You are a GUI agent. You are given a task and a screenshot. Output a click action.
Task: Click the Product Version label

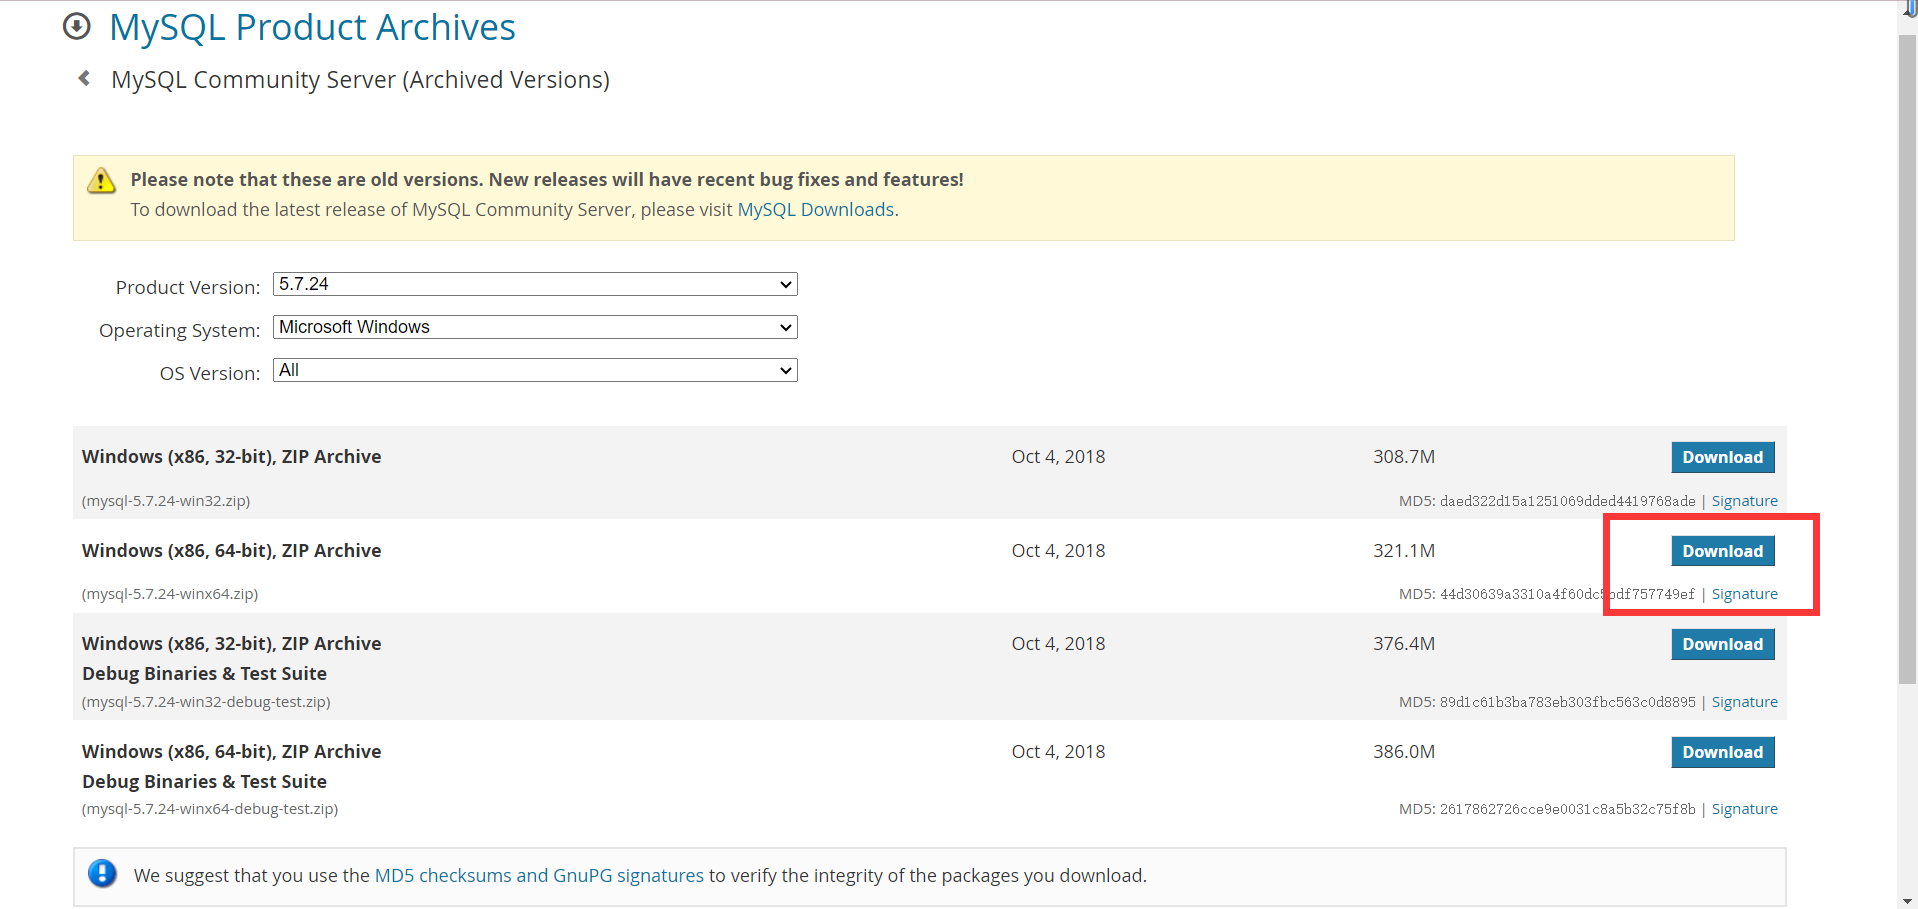click(188, 288)
